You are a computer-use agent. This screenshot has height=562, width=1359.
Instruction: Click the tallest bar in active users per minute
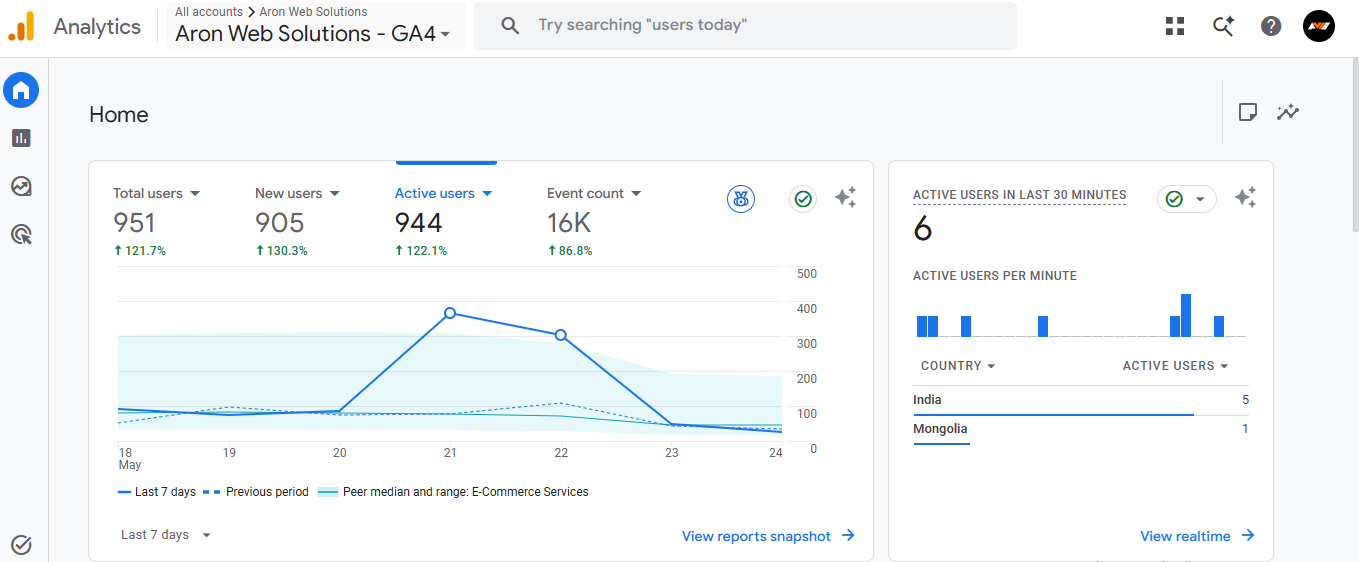click(x=1186, y=315)
